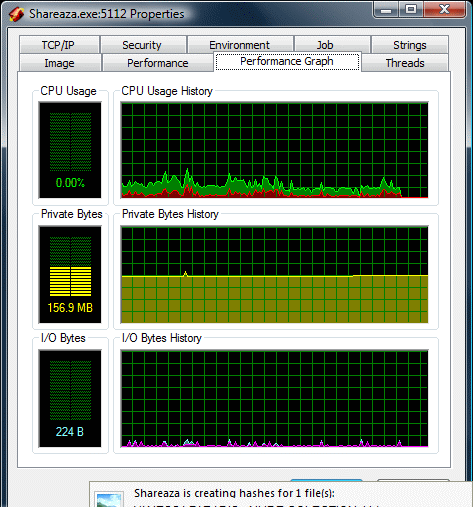Viewport: 473px width, 507px height.
Task: Select the Performance Graph tab
Action: click(287, 61)
